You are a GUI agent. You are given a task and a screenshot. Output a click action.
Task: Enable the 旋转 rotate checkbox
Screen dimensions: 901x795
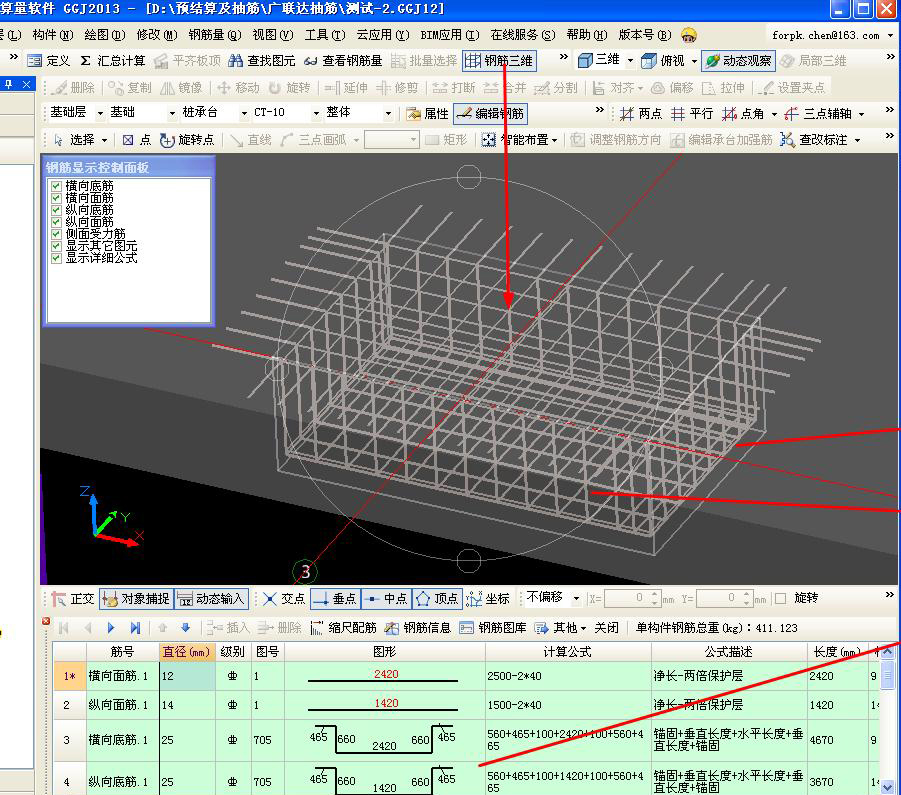(780, 599)
